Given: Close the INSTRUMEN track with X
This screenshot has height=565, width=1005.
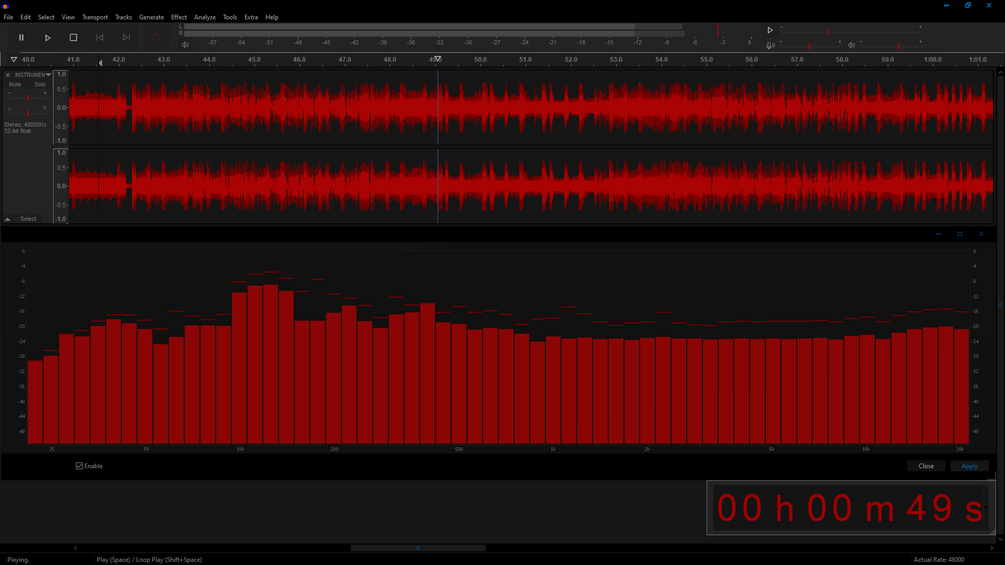Looking at the screenshot, I should point(8,75).
